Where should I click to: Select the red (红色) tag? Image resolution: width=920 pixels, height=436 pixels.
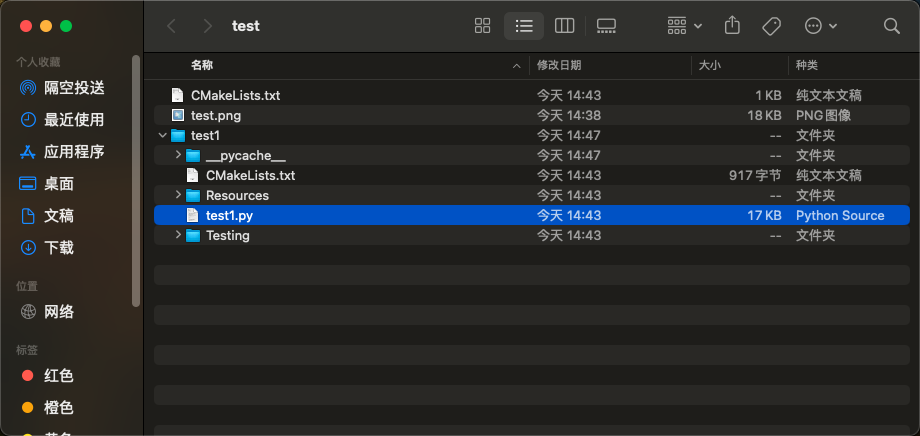click(x=59, y=376)
